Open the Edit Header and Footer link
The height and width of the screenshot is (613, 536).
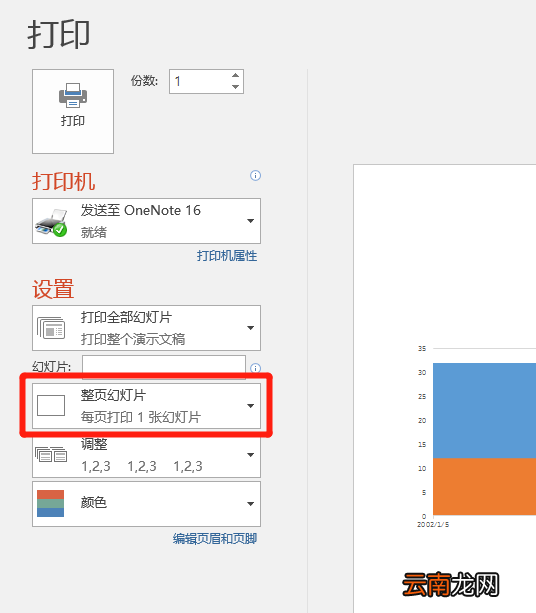coord(215,539)
